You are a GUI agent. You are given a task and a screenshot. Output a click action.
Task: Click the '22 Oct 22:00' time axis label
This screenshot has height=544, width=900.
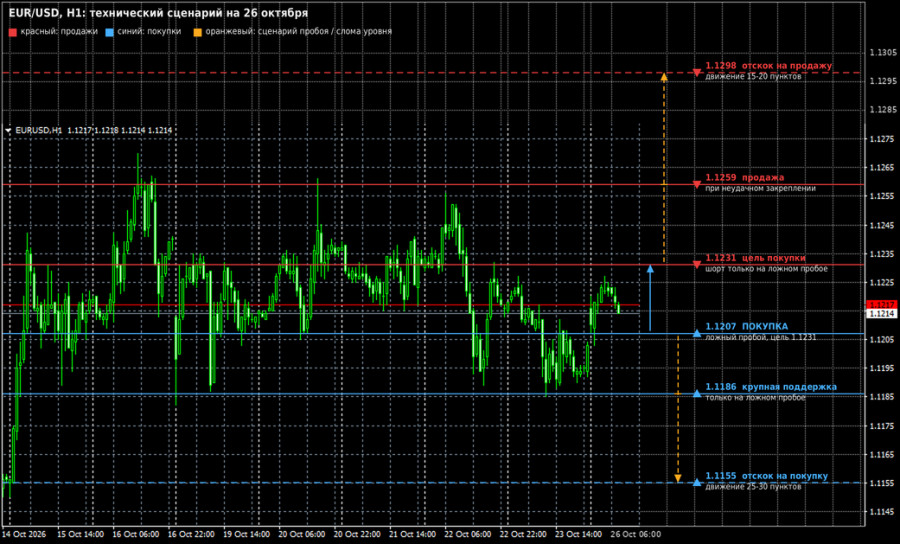pos(523,534)
